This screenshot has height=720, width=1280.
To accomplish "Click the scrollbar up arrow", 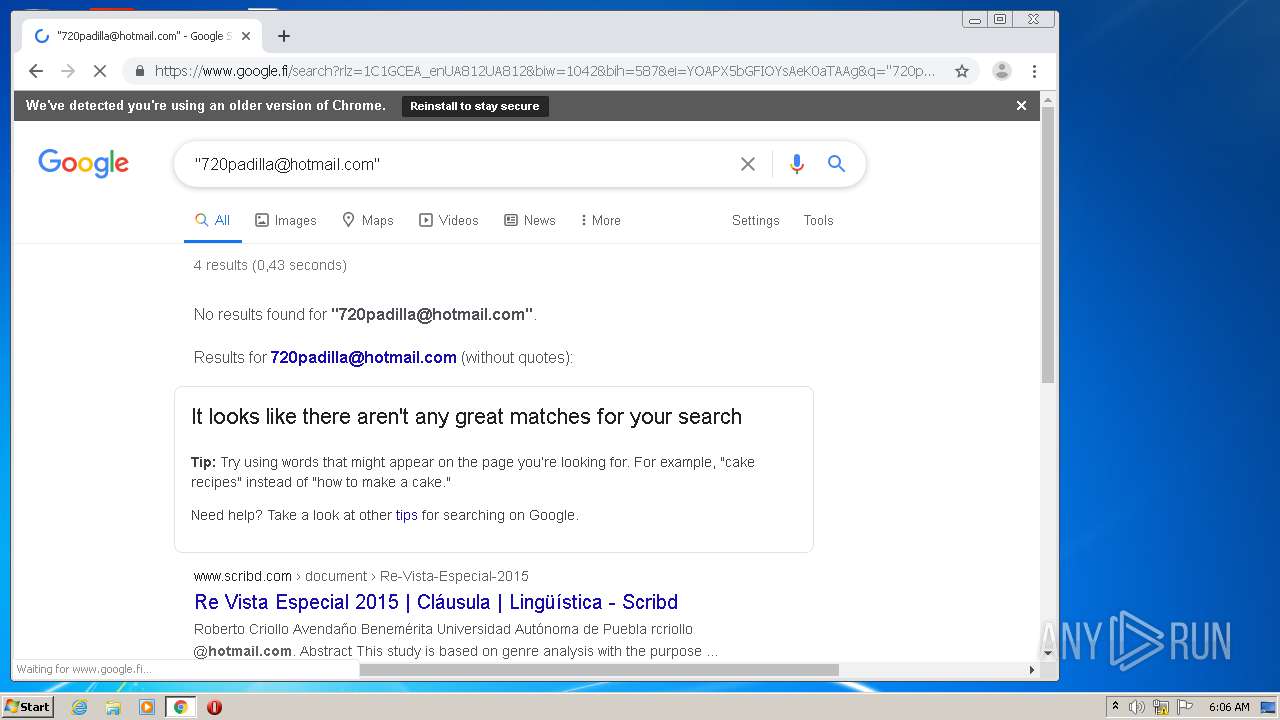I will [1048, 100].
